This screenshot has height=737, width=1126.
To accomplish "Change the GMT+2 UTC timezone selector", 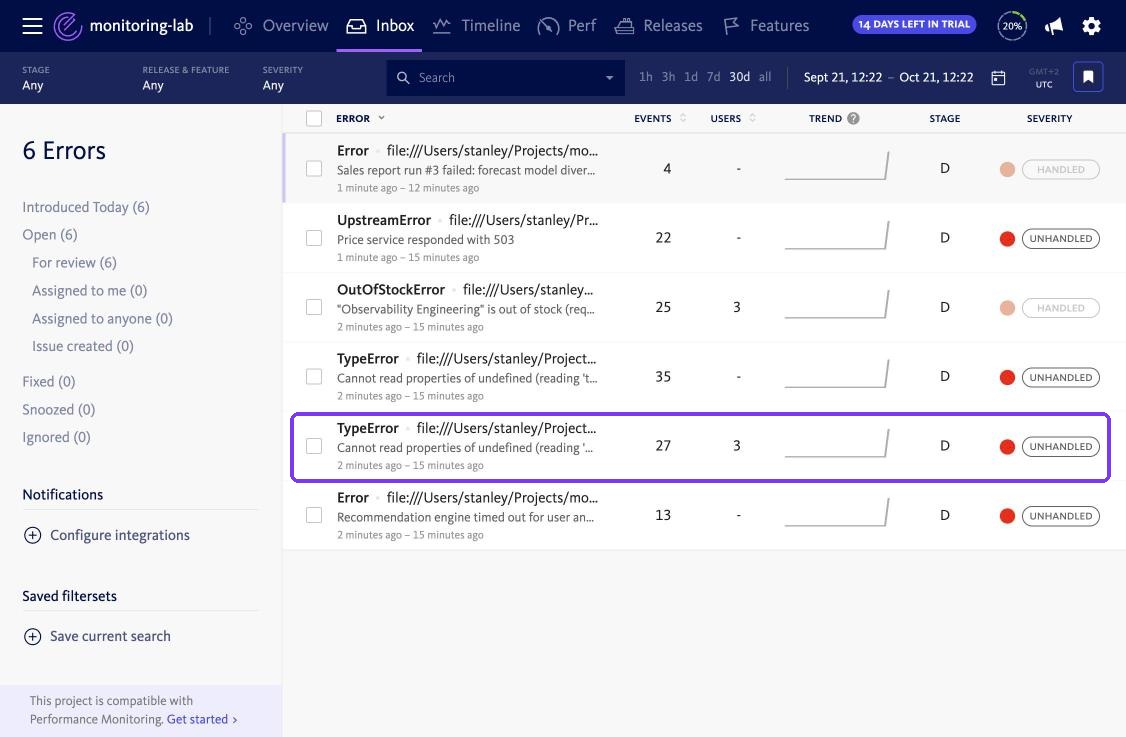I will click(x=1043, y=78).
